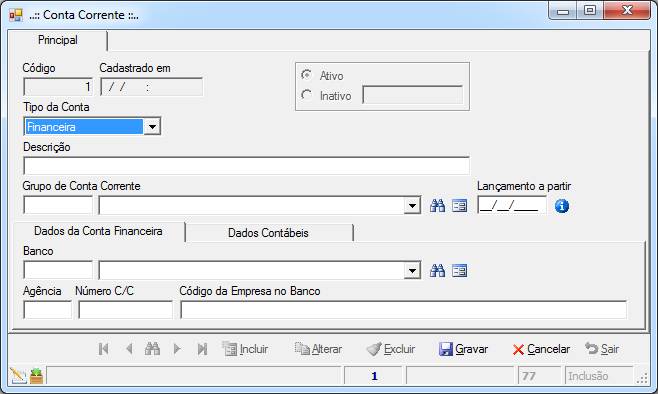Switch to the Dados Contábeis tab
The width and height of the screenshot is (658, 394).
tap(268, 233)
